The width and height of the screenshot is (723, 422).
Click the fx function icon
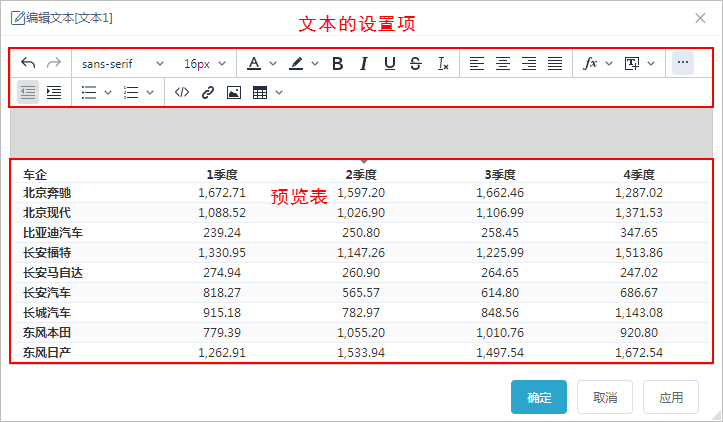tap(590, 63)
